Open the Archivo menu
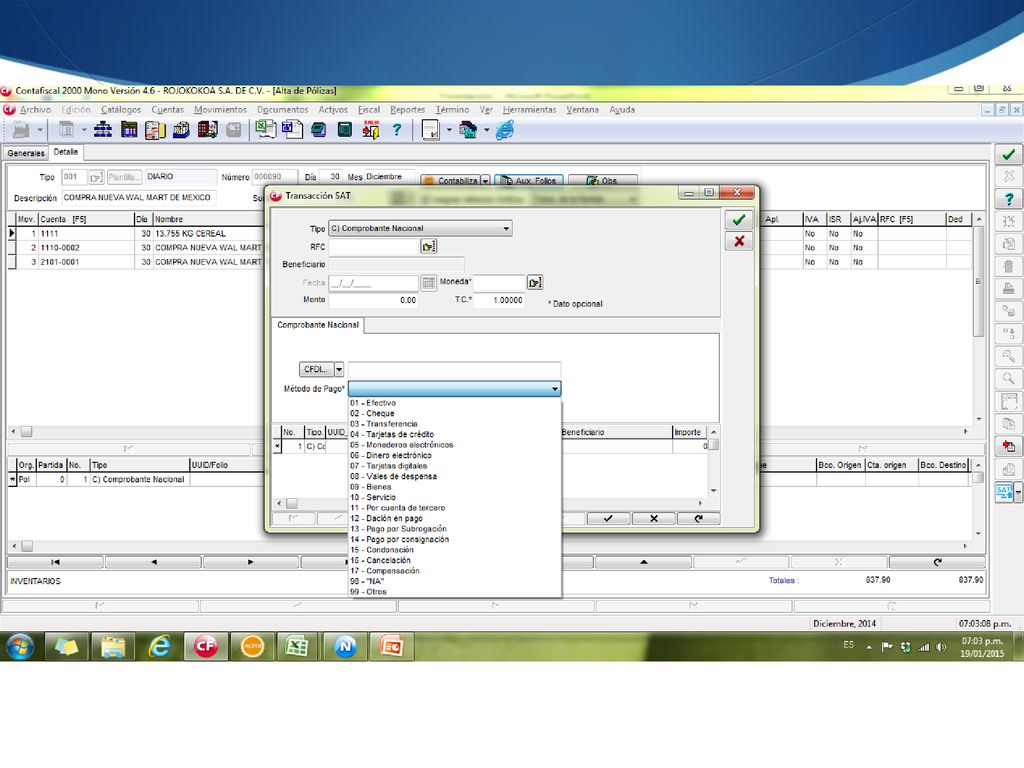Viewport: 1024px width, 768px height. pos(35,110)
